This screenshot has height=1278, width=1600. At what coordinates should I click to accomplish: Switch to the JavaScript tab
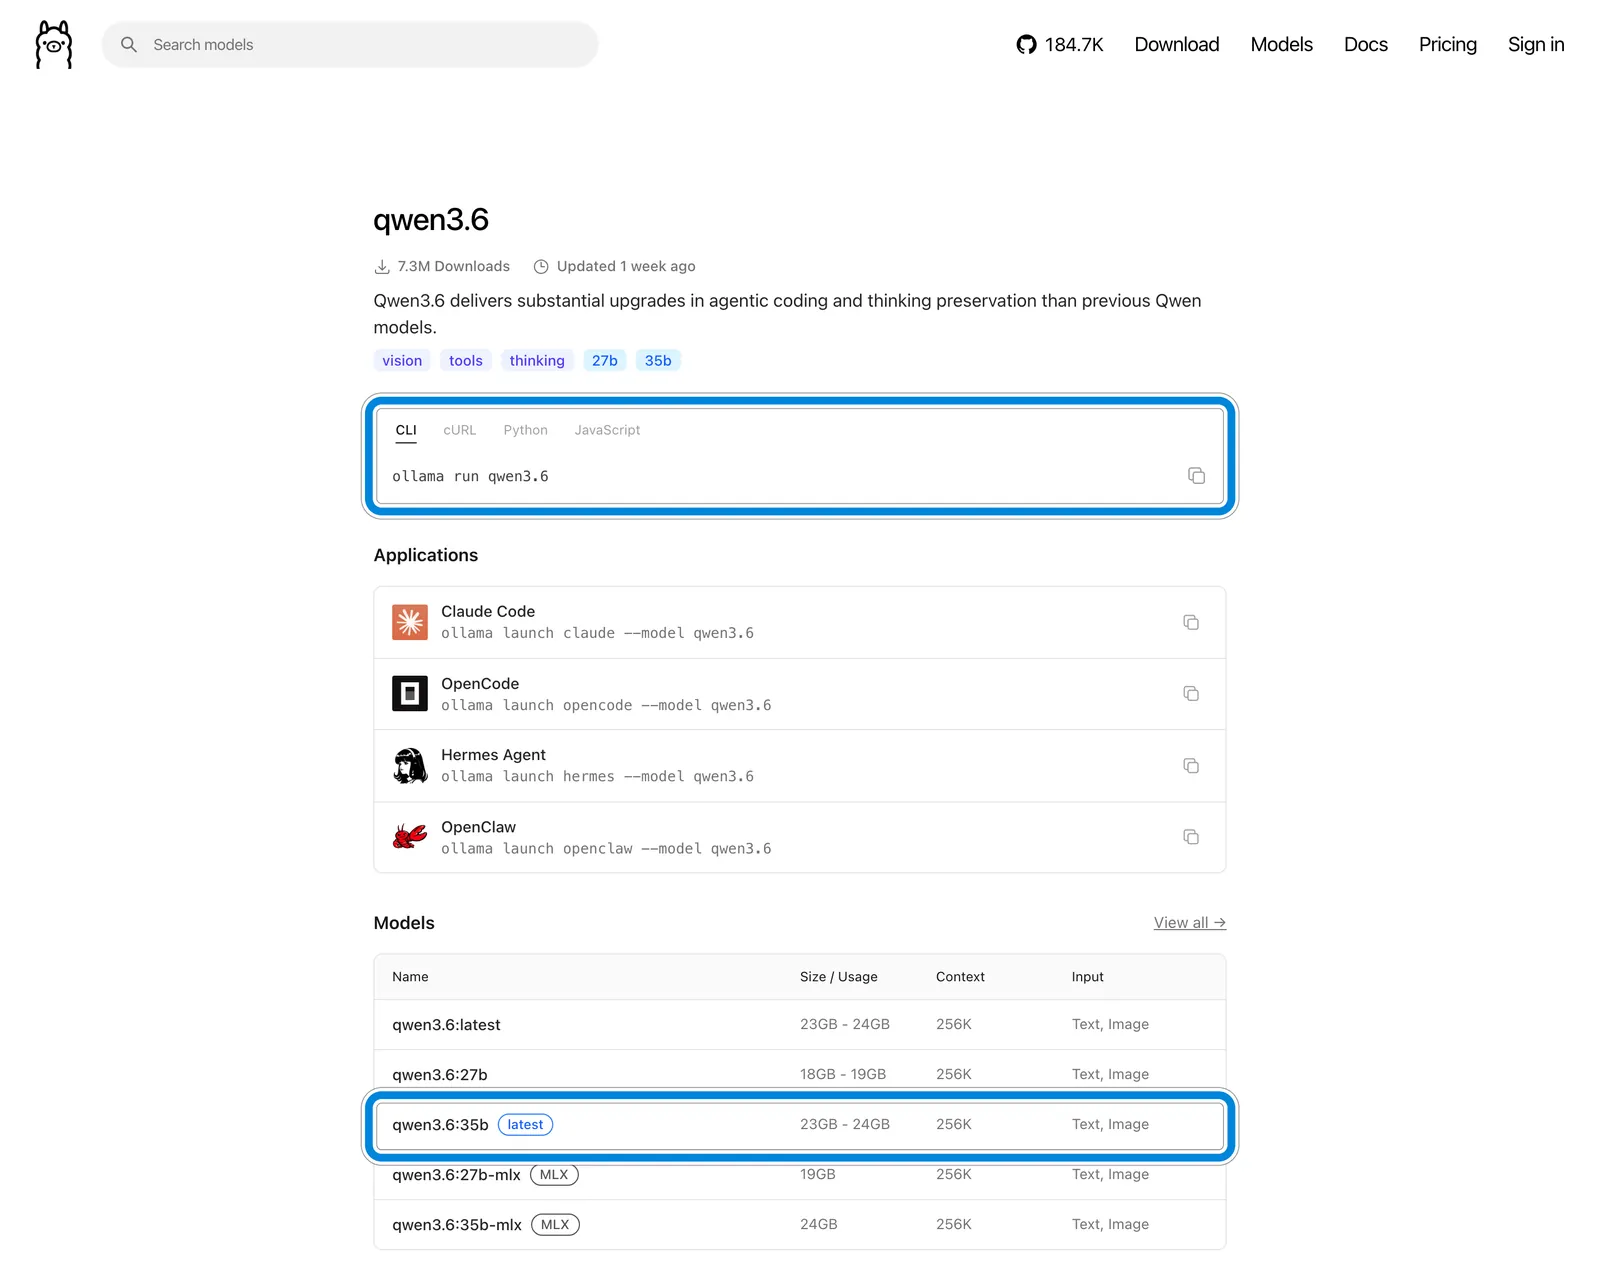point(607,430)
